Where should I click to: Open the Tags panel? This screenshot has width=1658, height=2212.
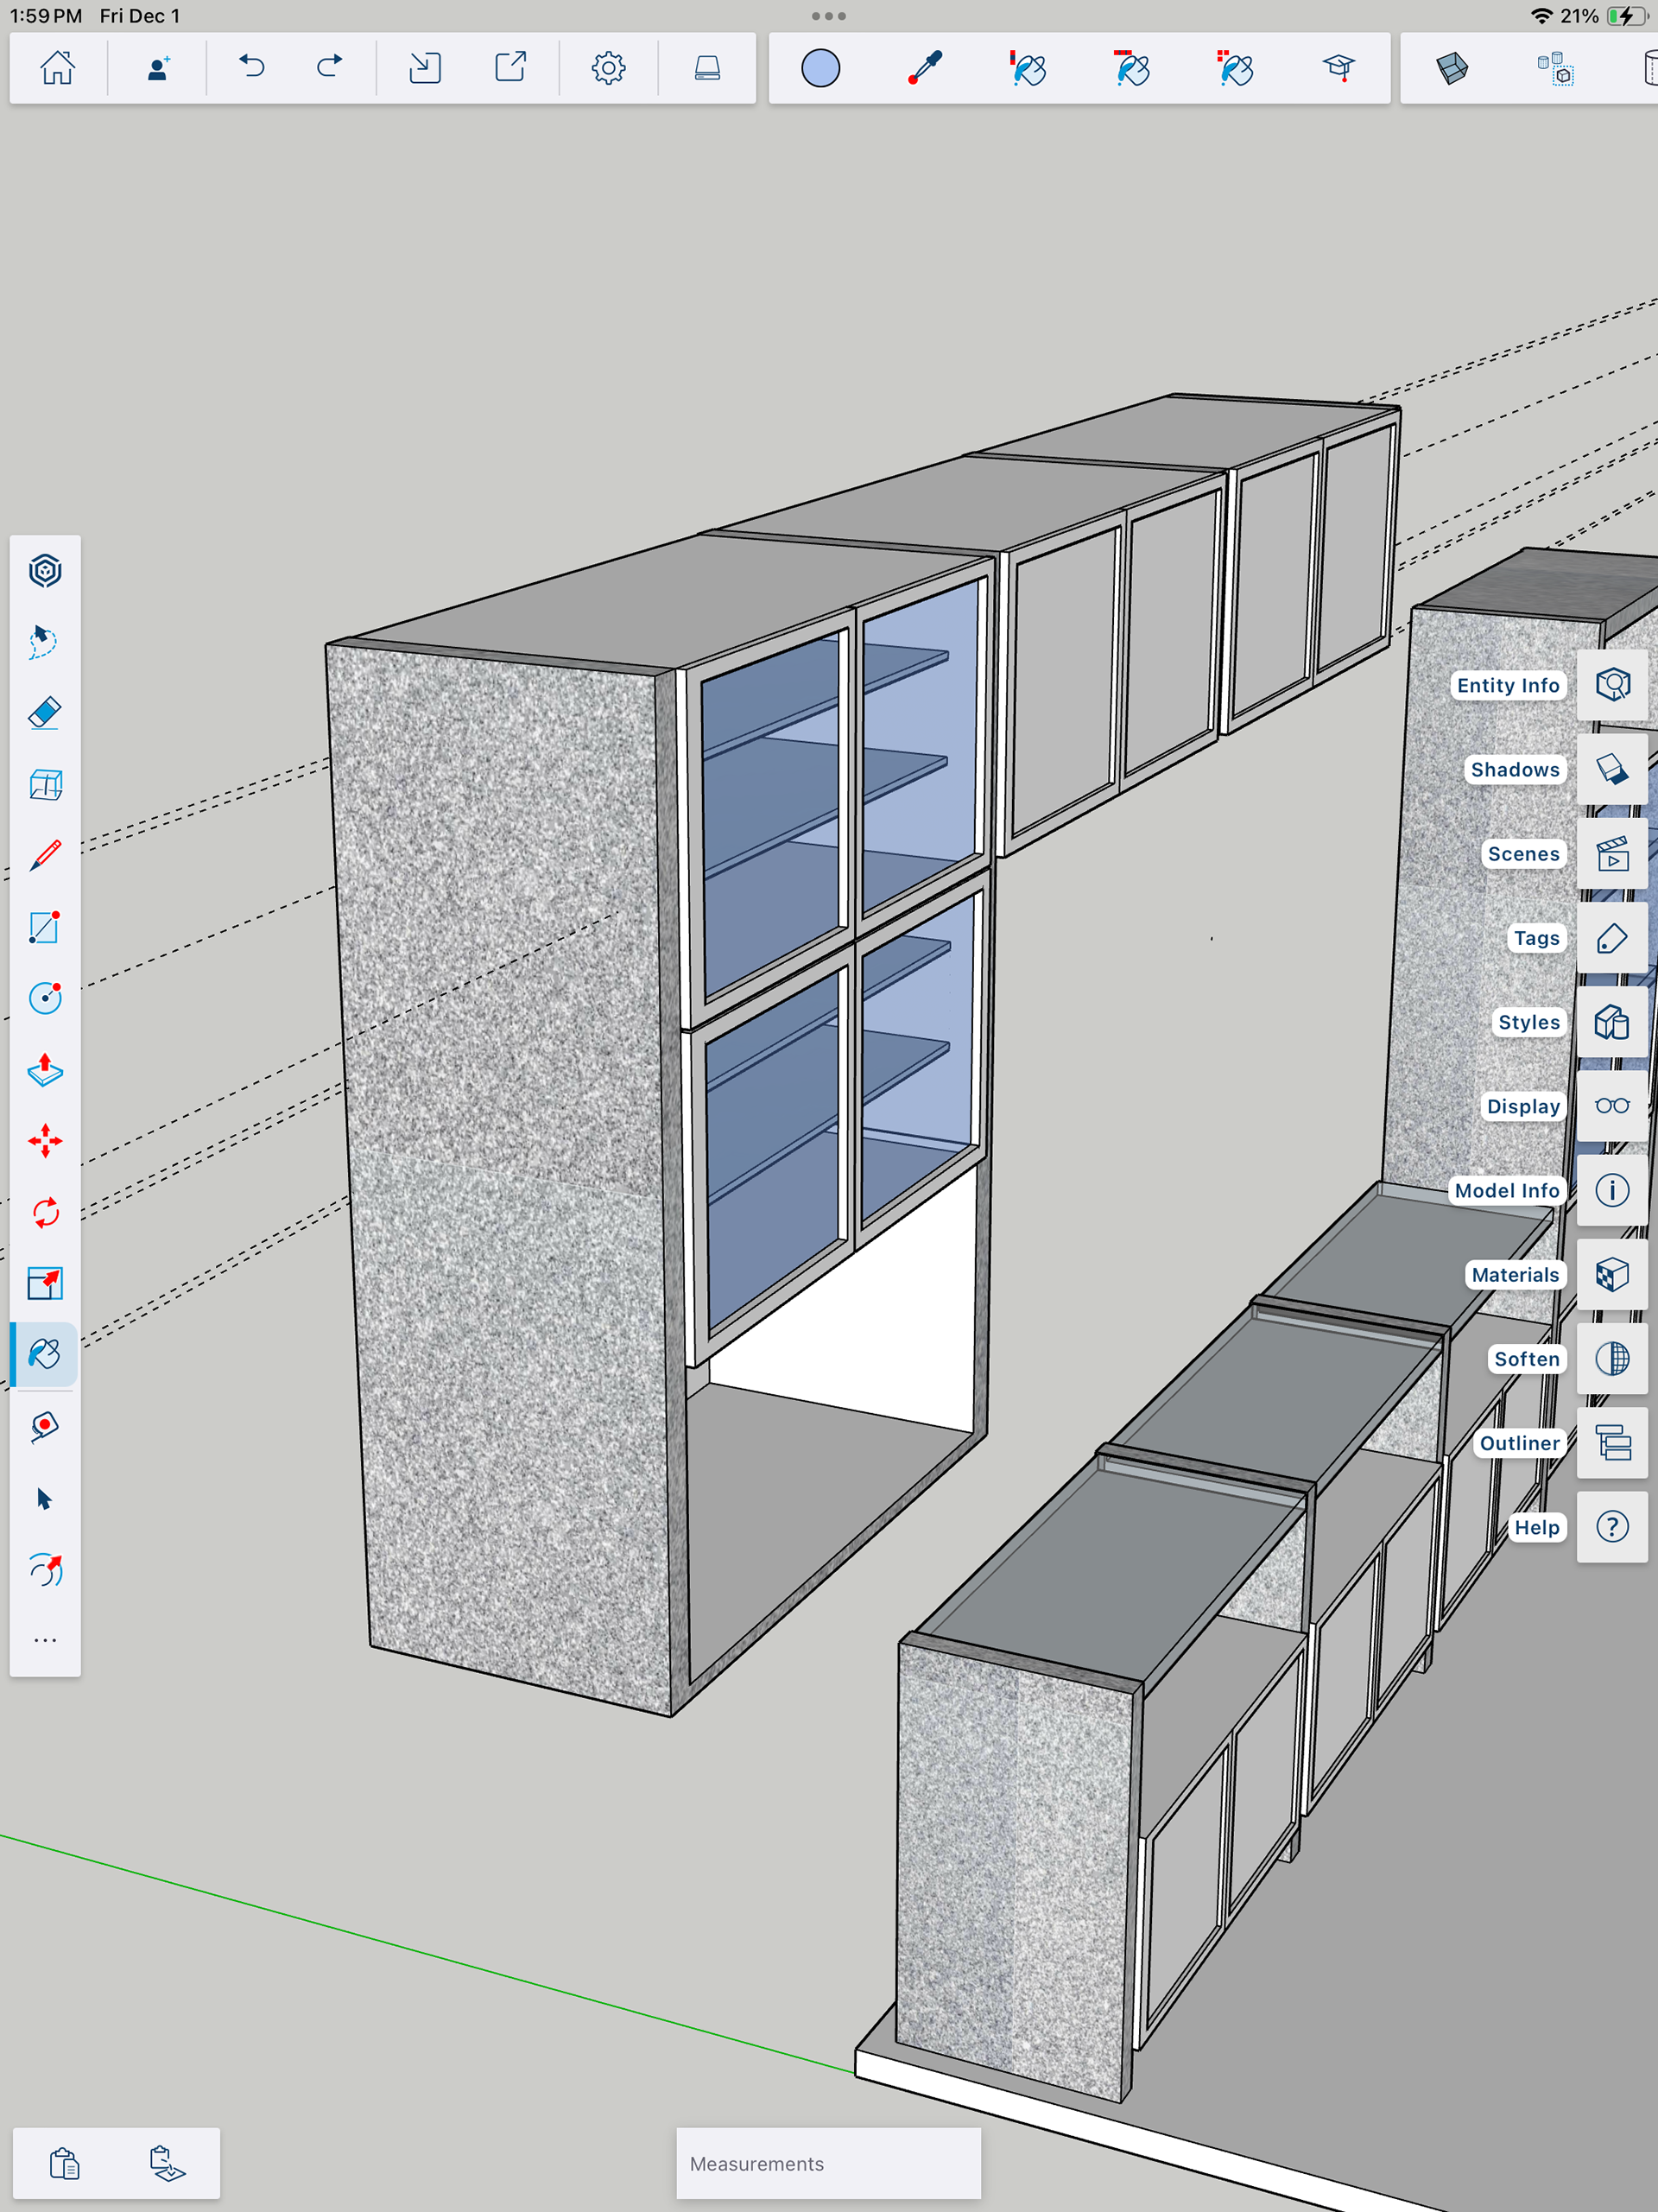point(1612,938)
